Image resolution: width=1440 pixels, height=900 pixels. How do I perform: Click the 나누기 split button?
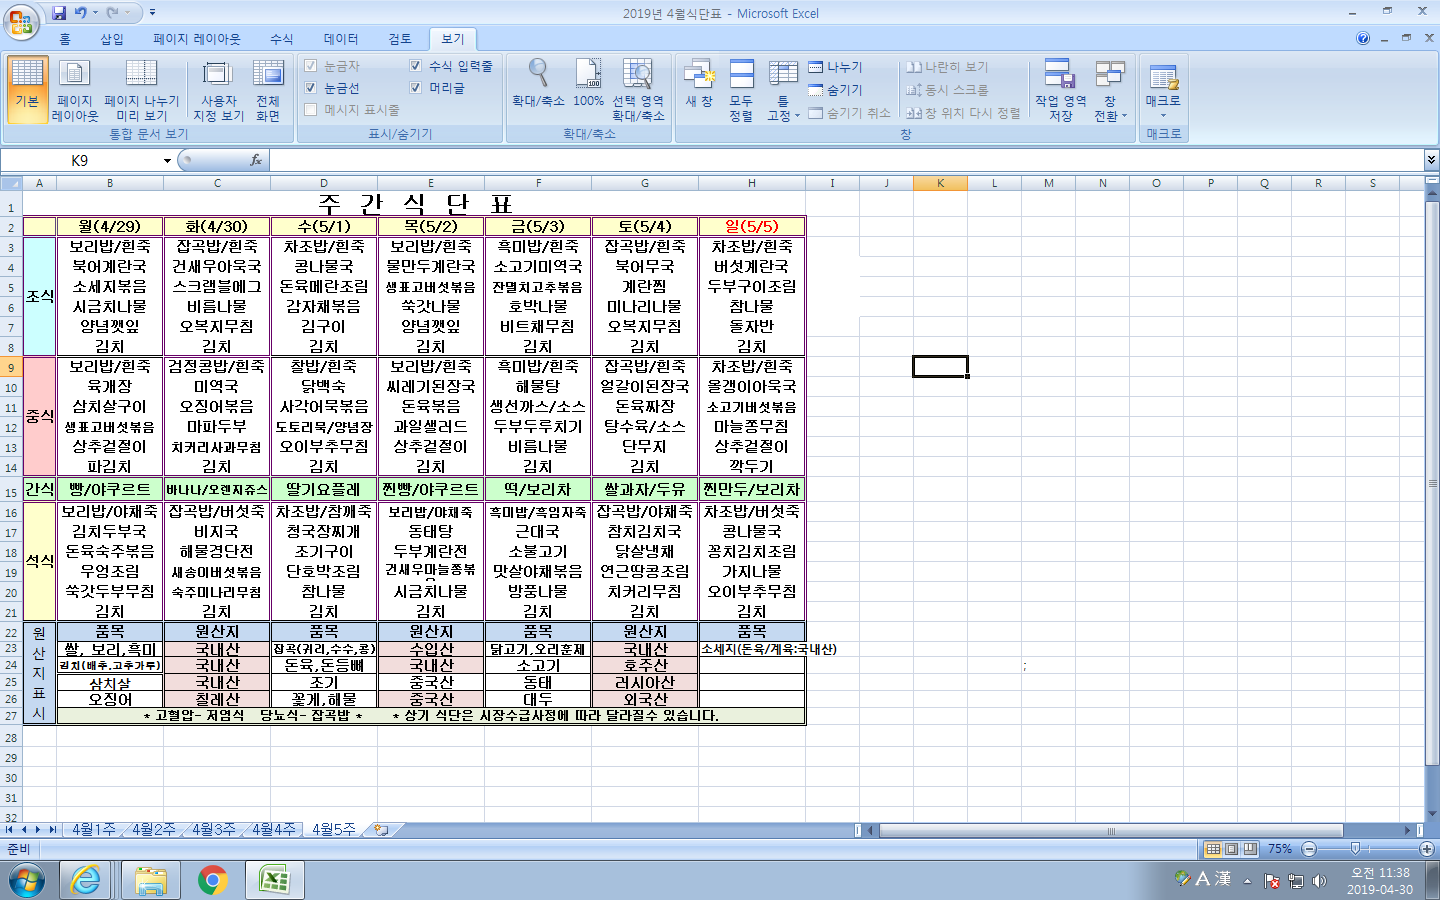[x=836, y=67]
